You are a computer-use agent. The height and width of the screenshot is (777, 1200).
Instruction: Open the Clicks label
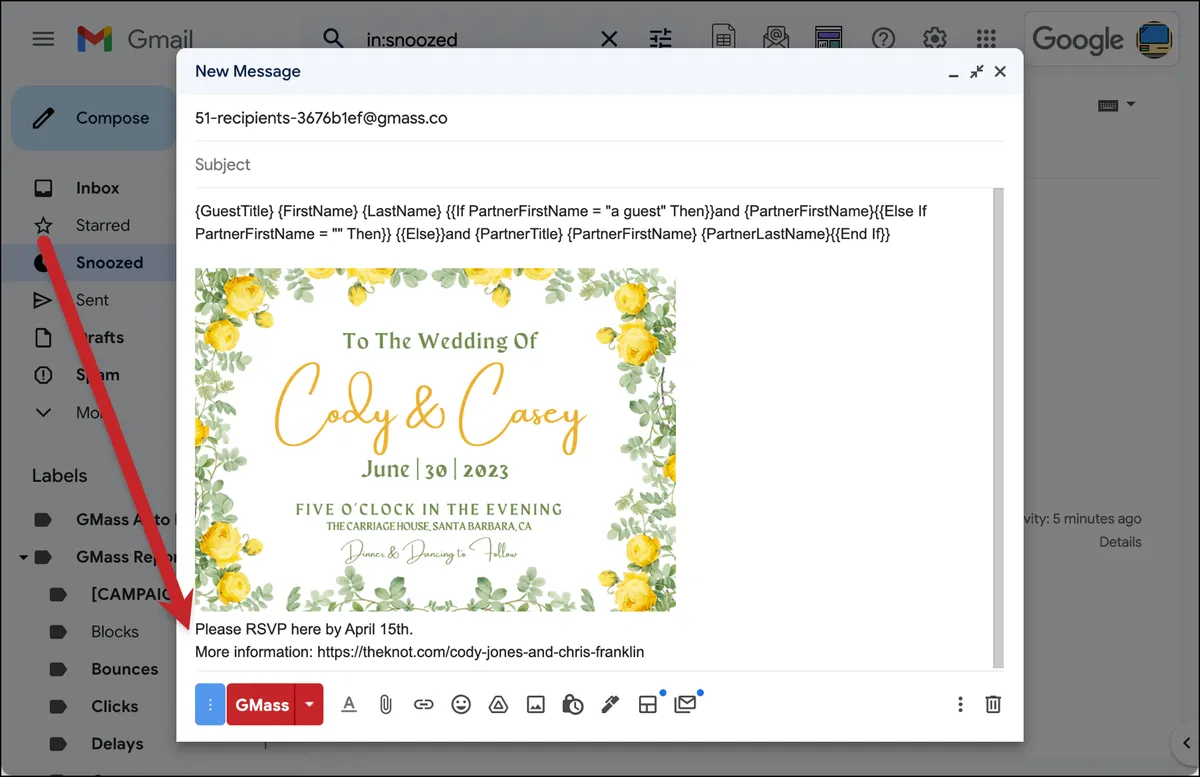(x=114, y=706)
